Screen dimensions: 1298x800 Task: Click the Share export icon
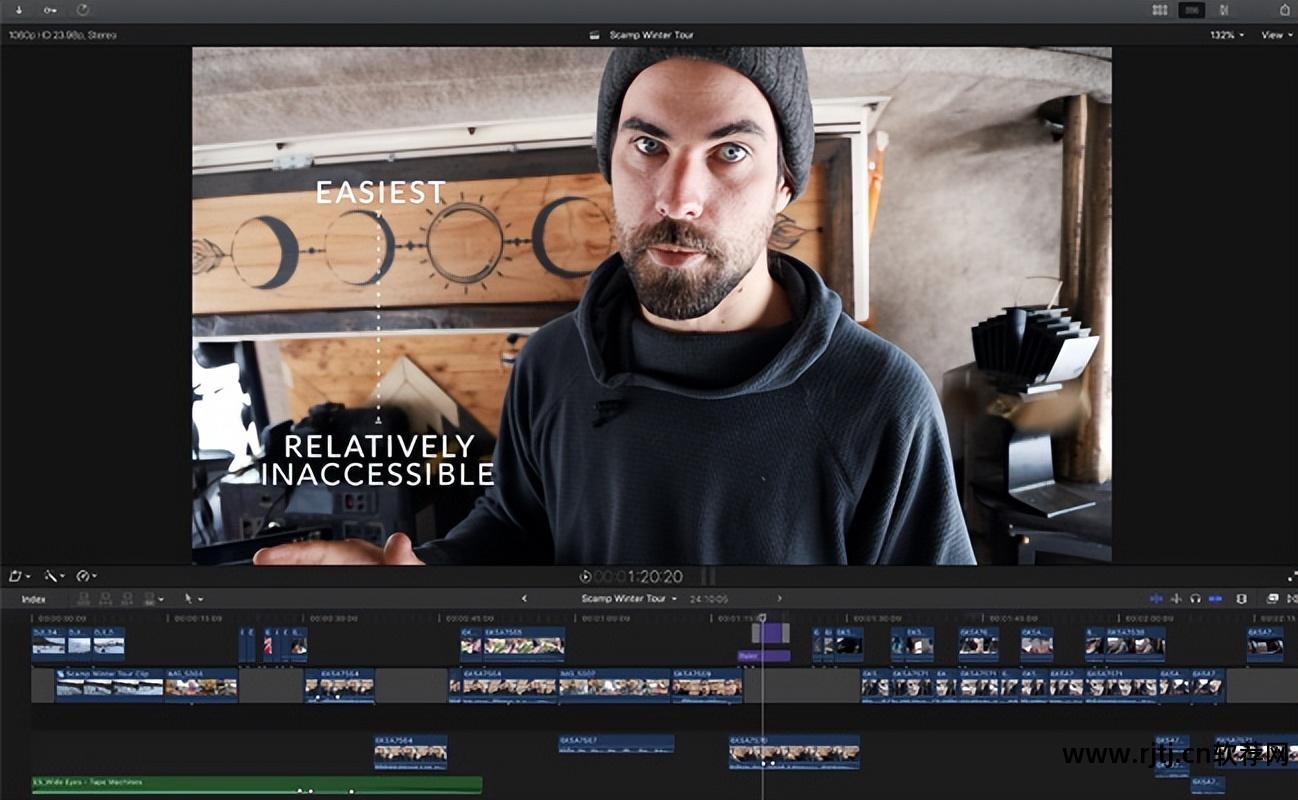(1285, 10)
